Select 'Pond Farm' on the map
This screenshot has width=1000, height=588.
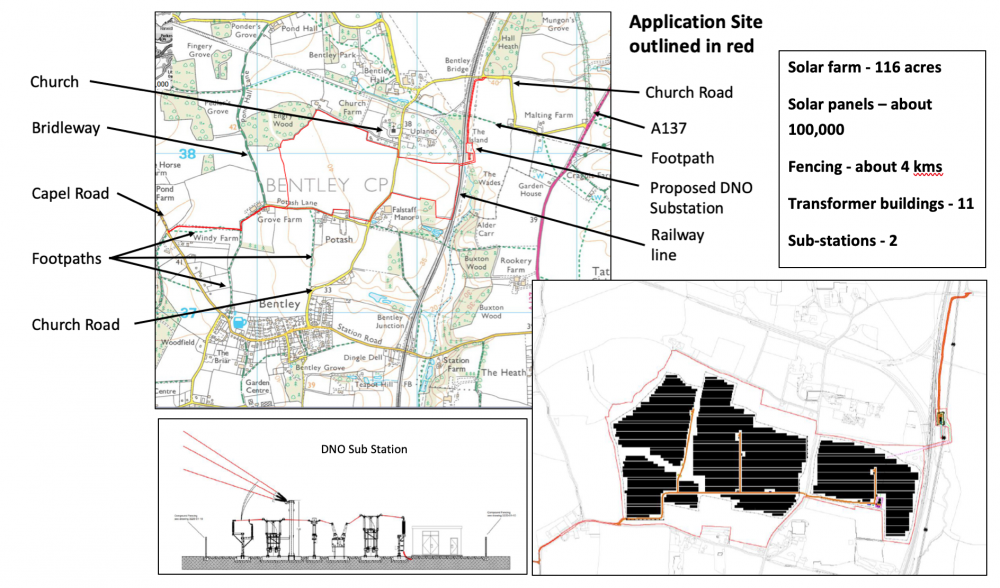click(x=165, y=193)
